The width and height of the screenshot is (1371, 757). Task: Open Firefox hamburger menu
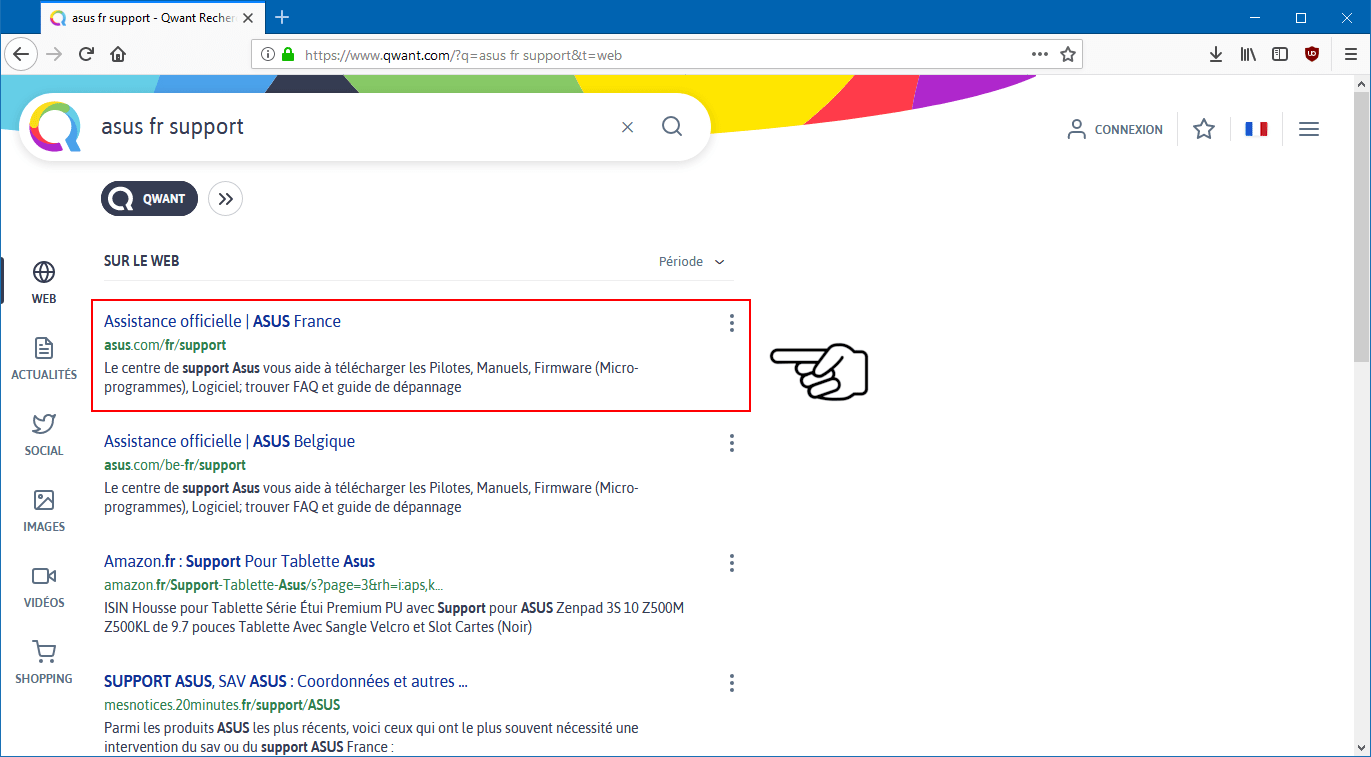[x=1351, y=54]
